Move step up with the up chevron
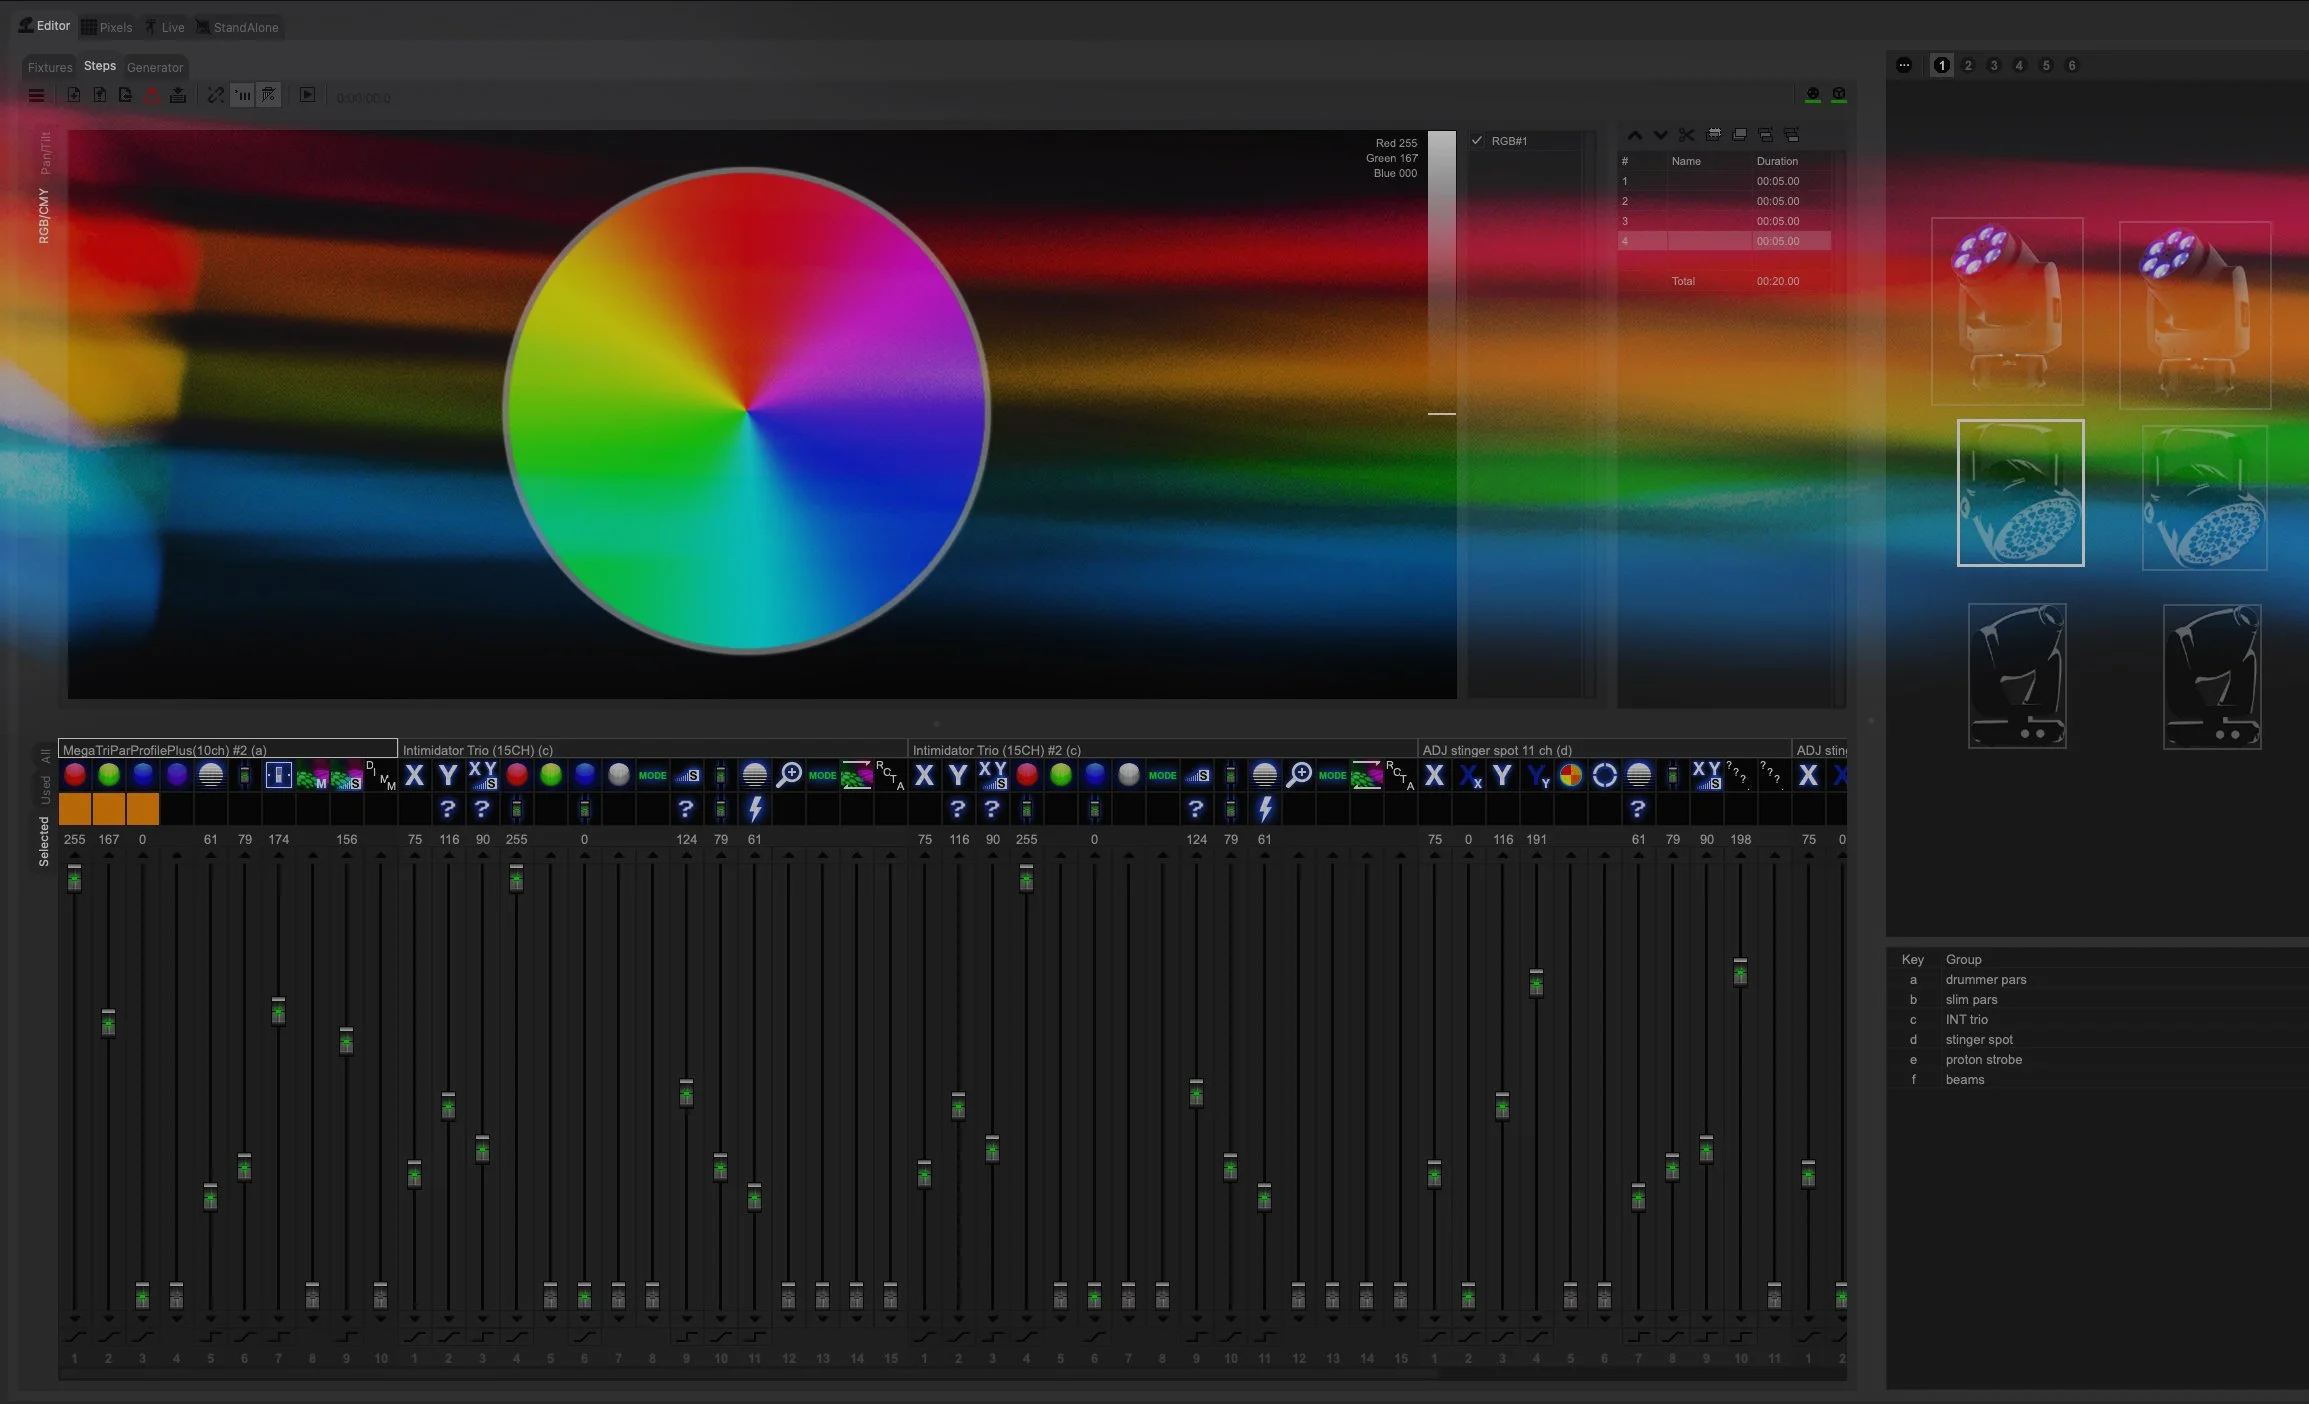This screenshot has height=1404, width=2309. pos(1634,135)
